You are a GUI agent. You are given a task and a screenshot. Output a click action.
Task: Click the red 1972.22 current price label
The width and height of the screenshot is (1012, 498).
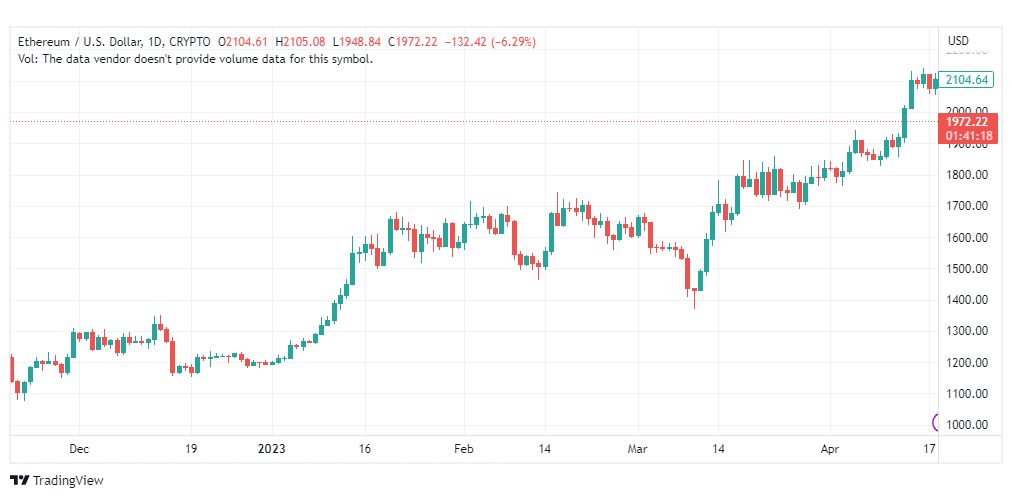click(967, 121)
